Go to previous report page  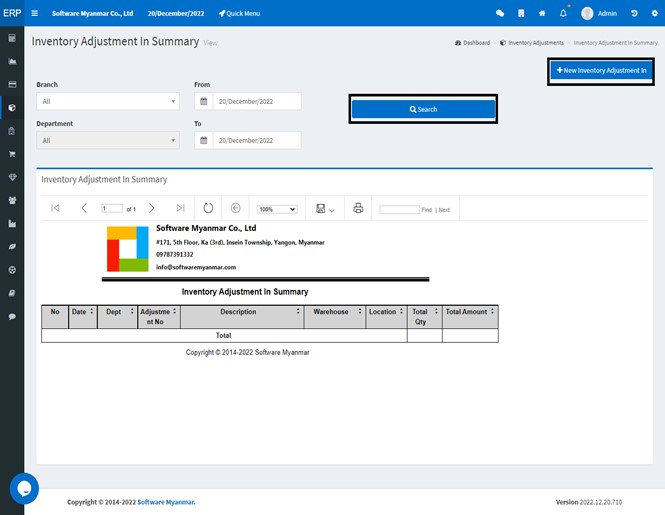click(84, 208)
